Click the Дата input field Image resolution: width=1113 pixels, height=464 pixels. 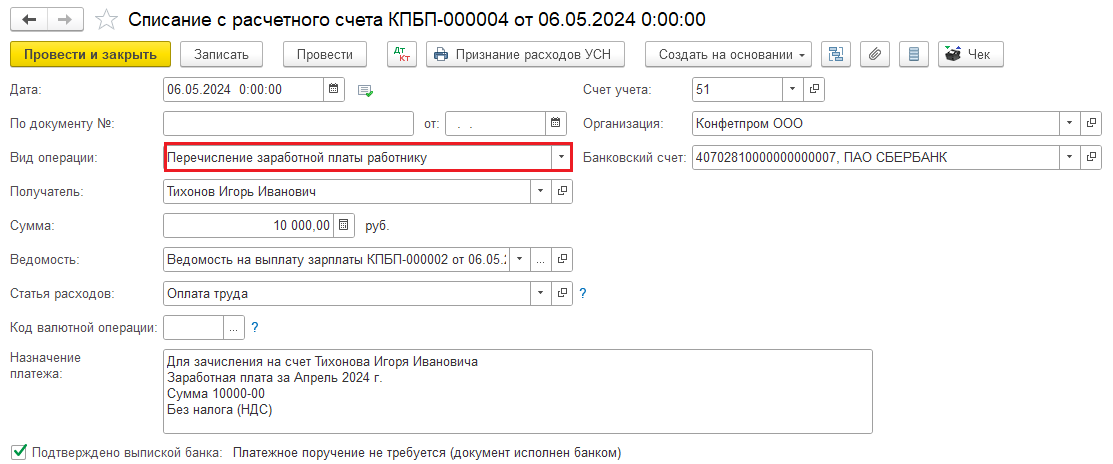(x=243, y=89)
